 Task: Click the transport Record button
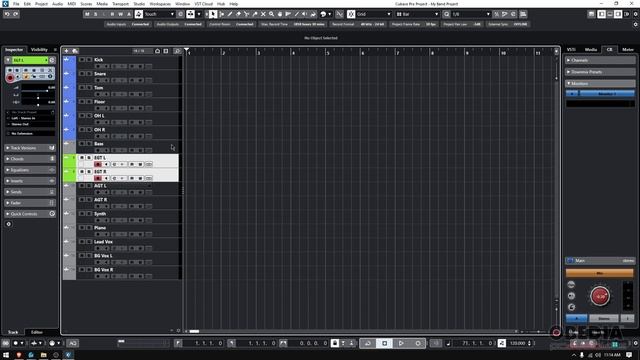pos(418,343)
